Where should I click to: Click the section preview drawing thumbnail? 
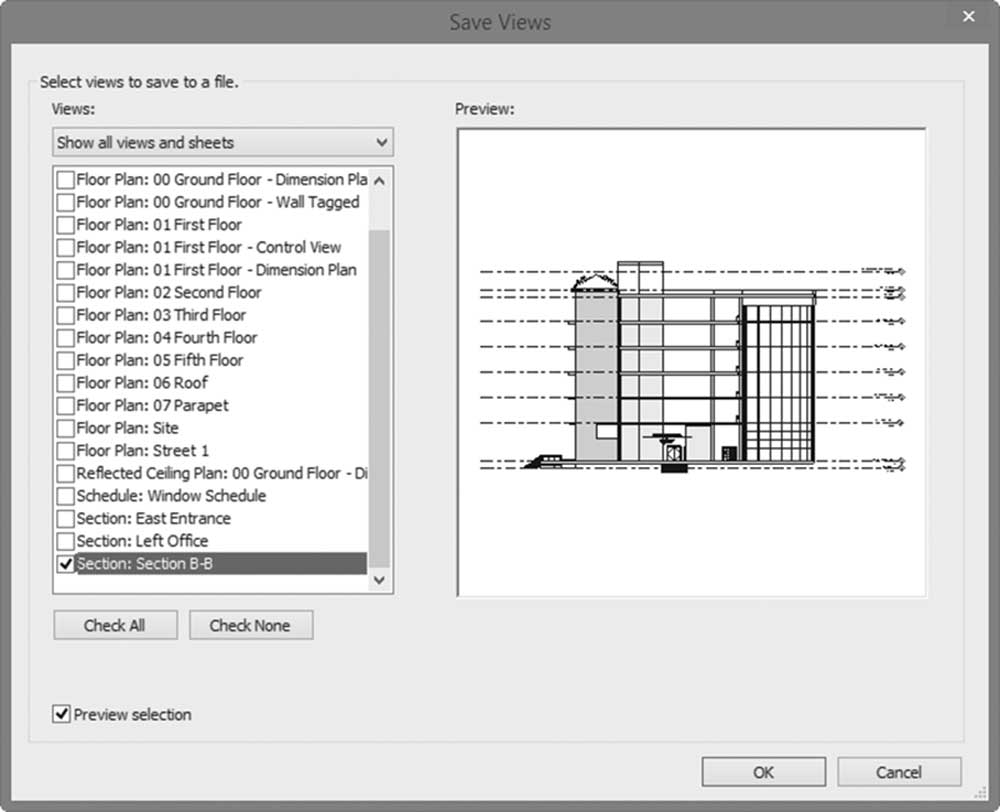691,363
